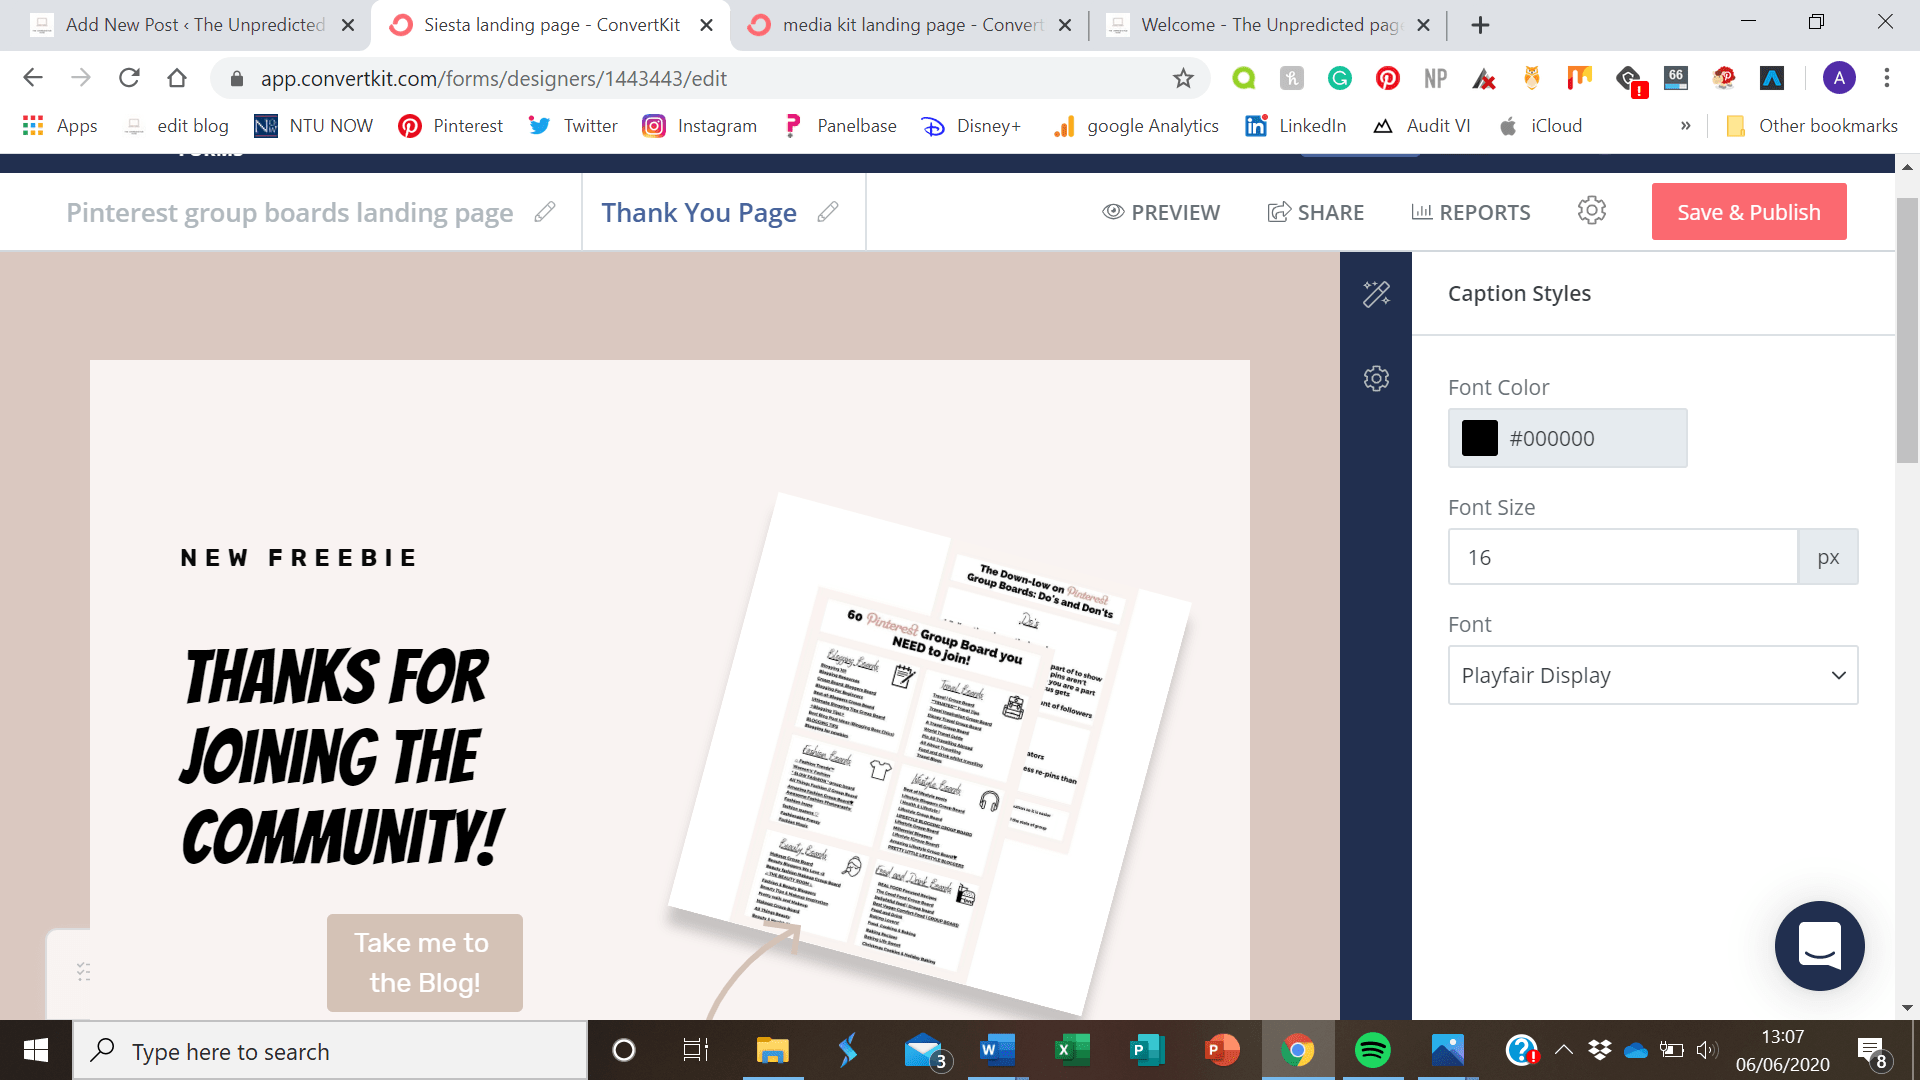Show hidden system tray icons

[x=1564, y=1050]
